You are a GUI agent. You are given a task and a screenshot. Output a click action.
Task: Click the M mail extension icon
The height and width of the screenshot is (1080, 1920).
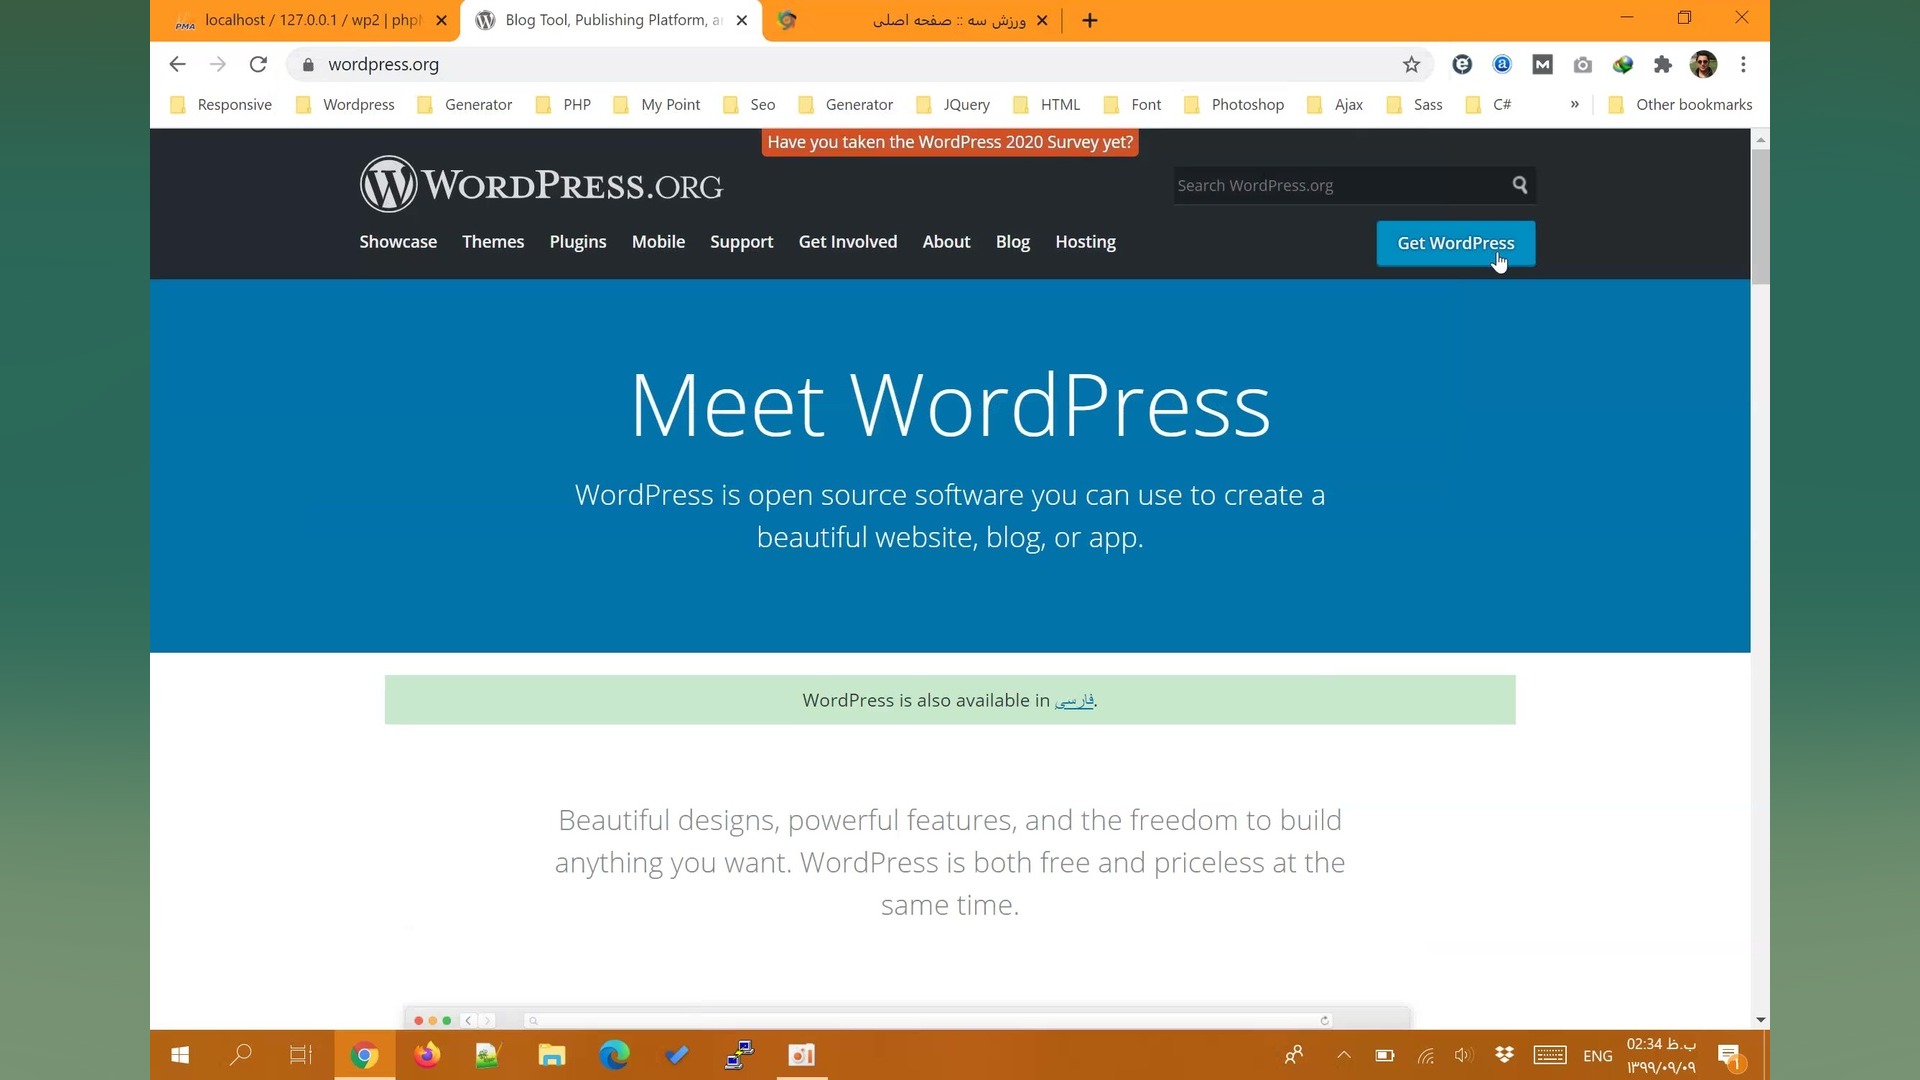click(1542, 65)
